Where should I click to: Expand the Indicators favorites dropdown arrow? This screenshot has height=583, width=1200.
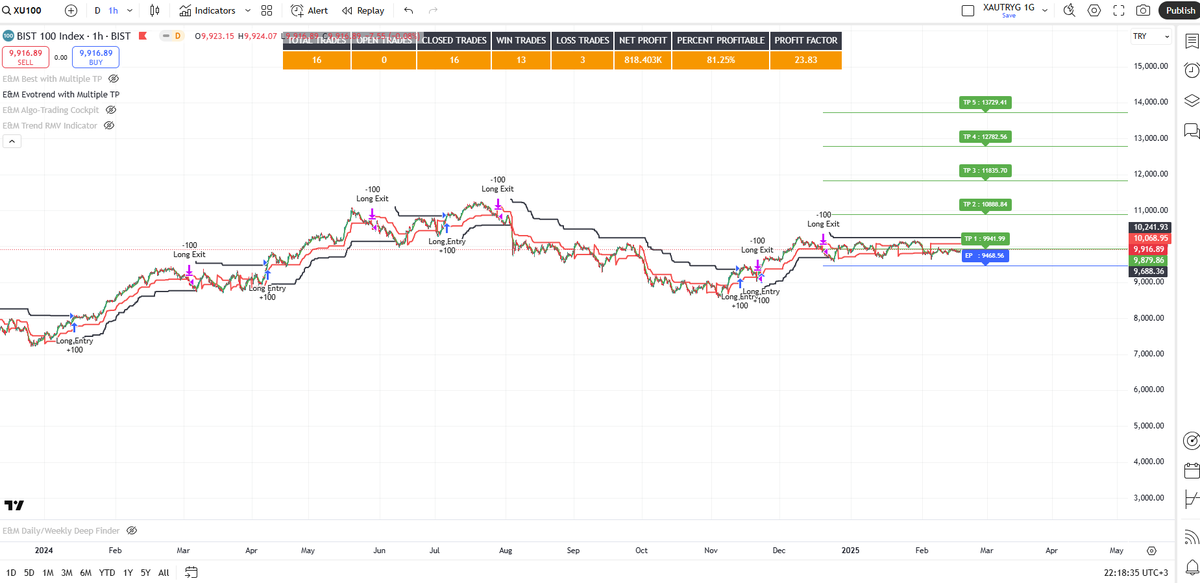point(246,10)
